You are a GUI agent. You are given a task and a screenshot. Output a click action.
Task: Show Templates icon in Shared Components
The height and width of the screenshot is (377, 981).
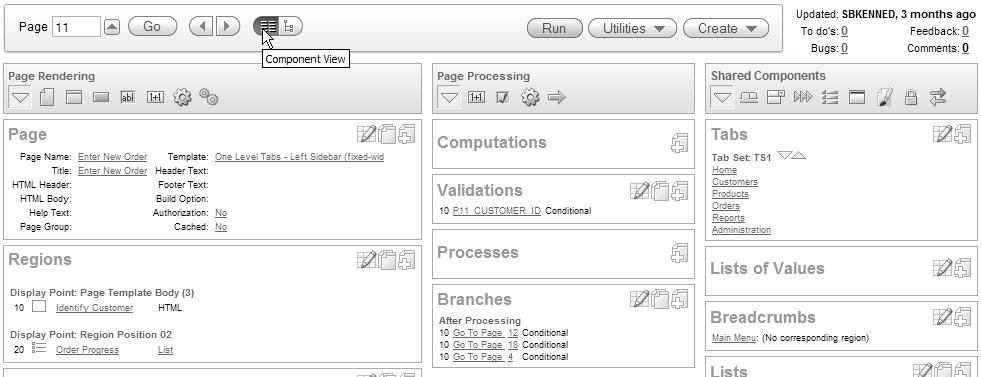[856, 98]
